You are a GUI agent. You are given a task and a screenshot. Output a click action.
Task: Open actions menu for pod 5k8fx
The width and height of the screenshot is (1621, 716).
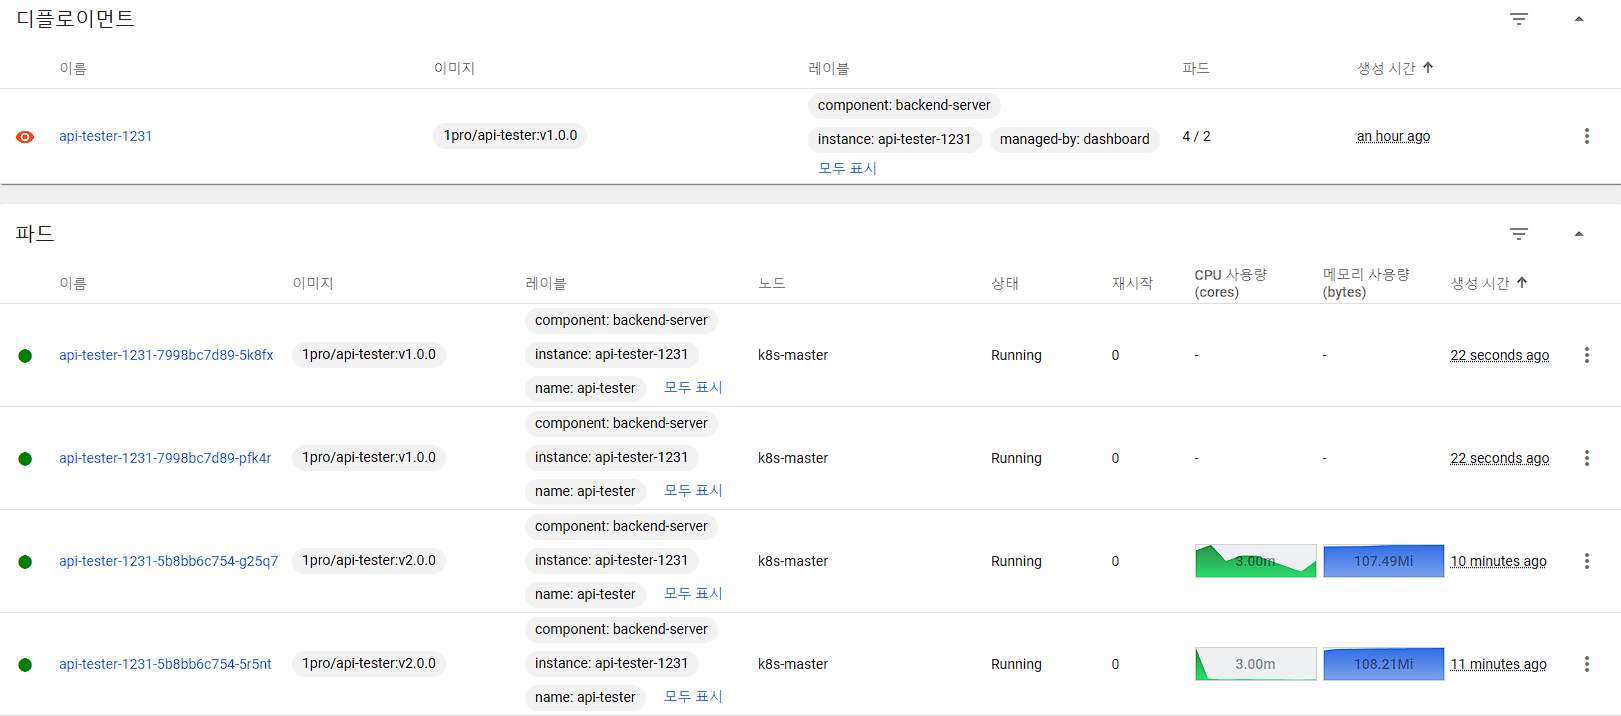click(1586, 355)
